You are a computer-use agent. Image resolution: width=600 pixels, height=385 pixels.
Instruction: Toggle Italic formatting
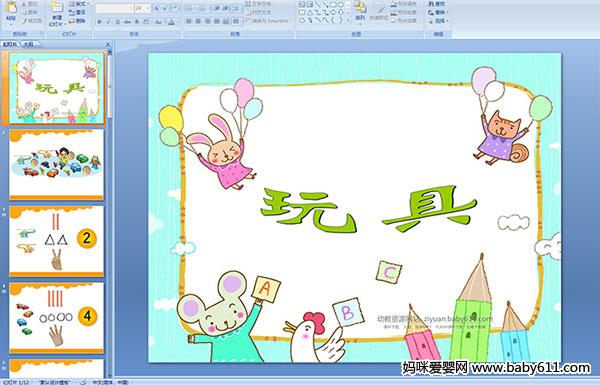pos(109,22)
